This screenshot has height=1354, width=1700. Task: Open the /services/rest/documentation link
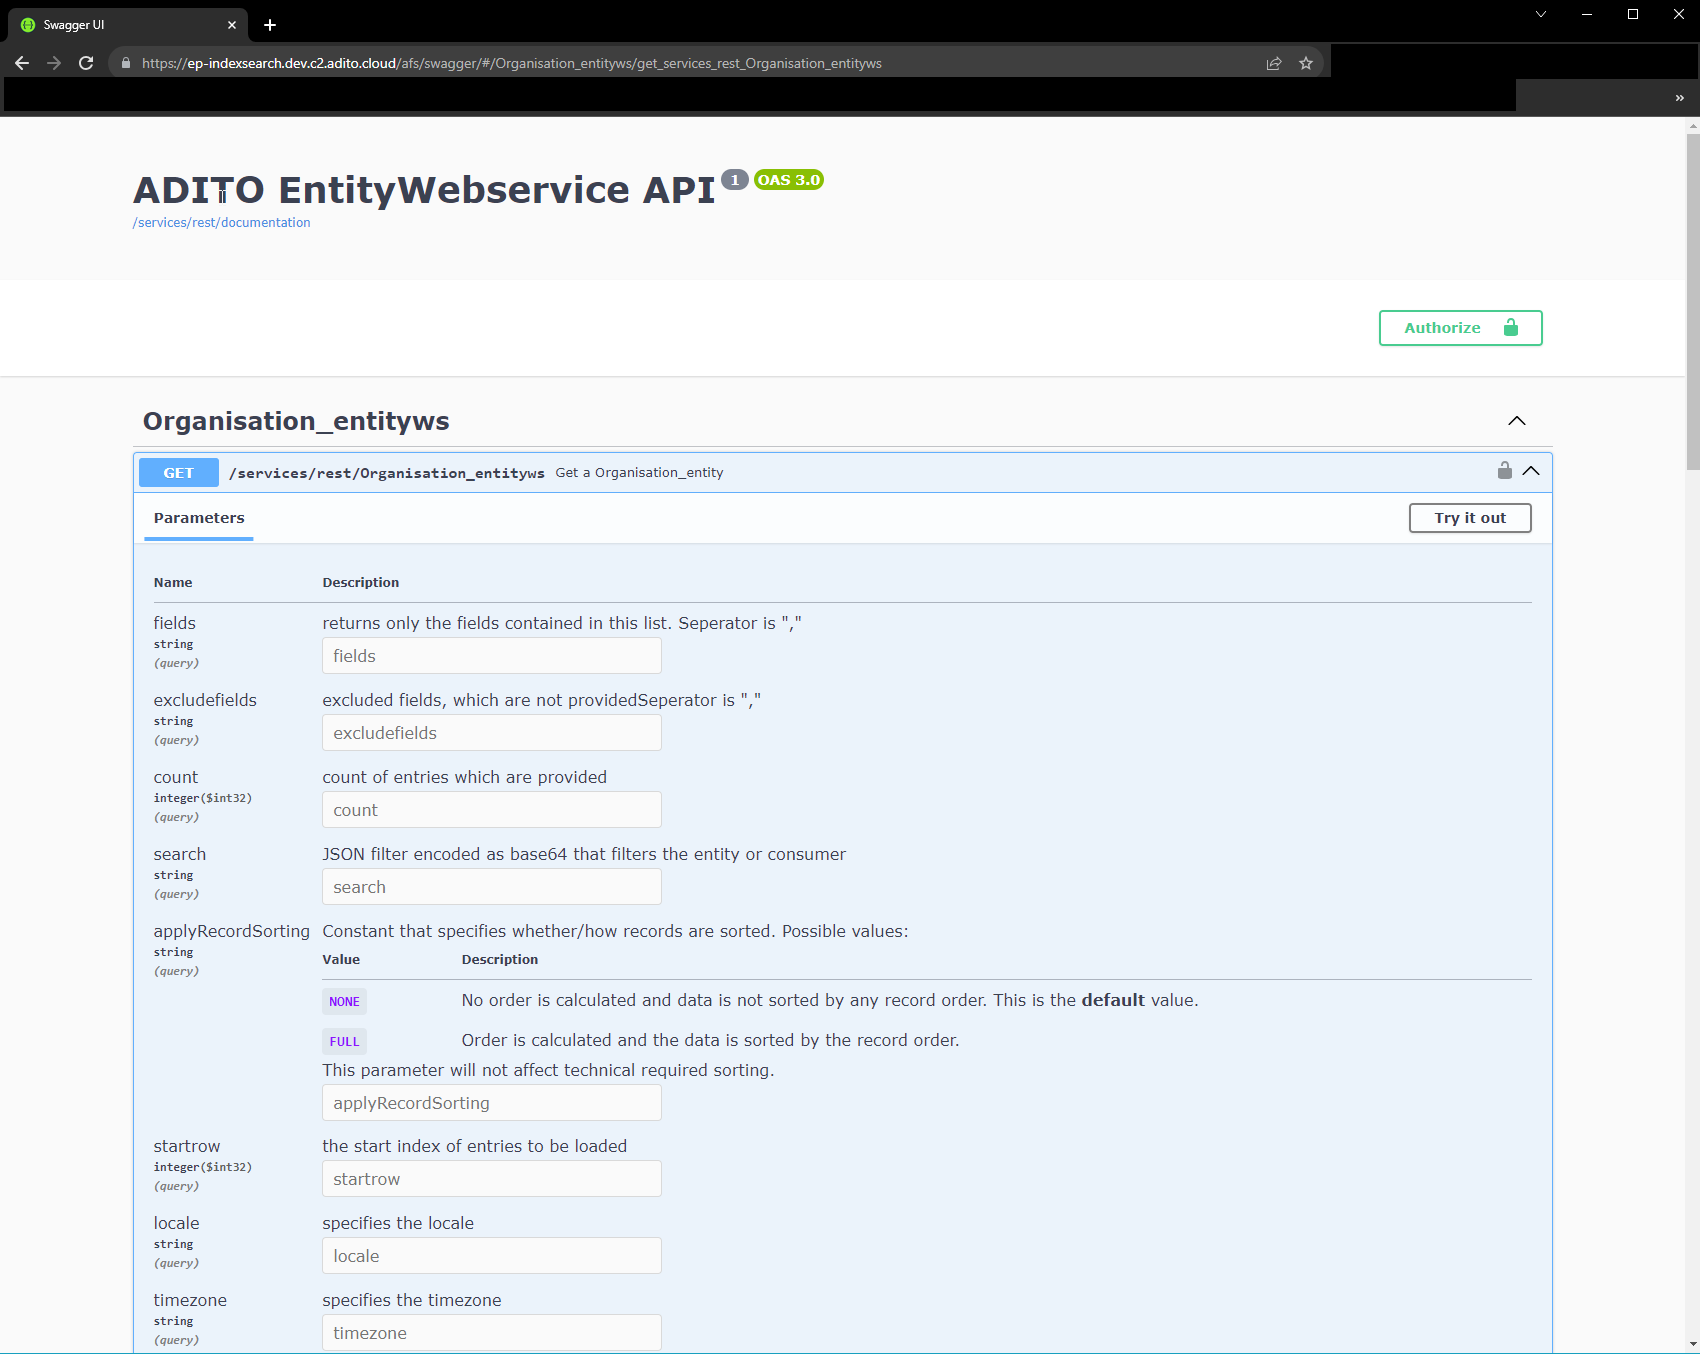[x=221, y=223]
